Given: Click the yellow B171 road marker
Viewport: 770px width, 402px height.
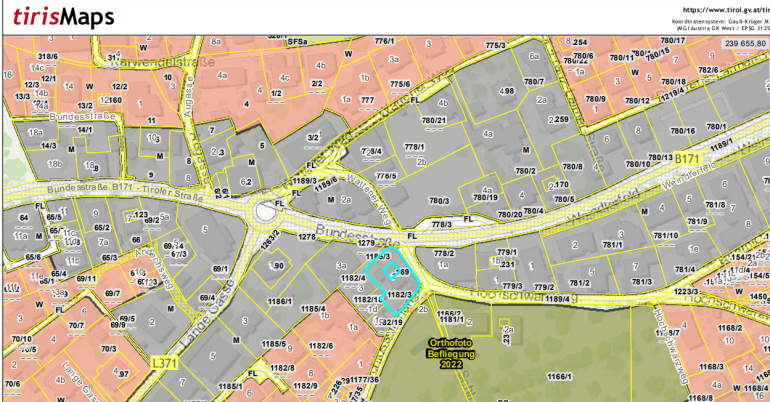Looking at the screenshot, I should [x=687, y=159].
